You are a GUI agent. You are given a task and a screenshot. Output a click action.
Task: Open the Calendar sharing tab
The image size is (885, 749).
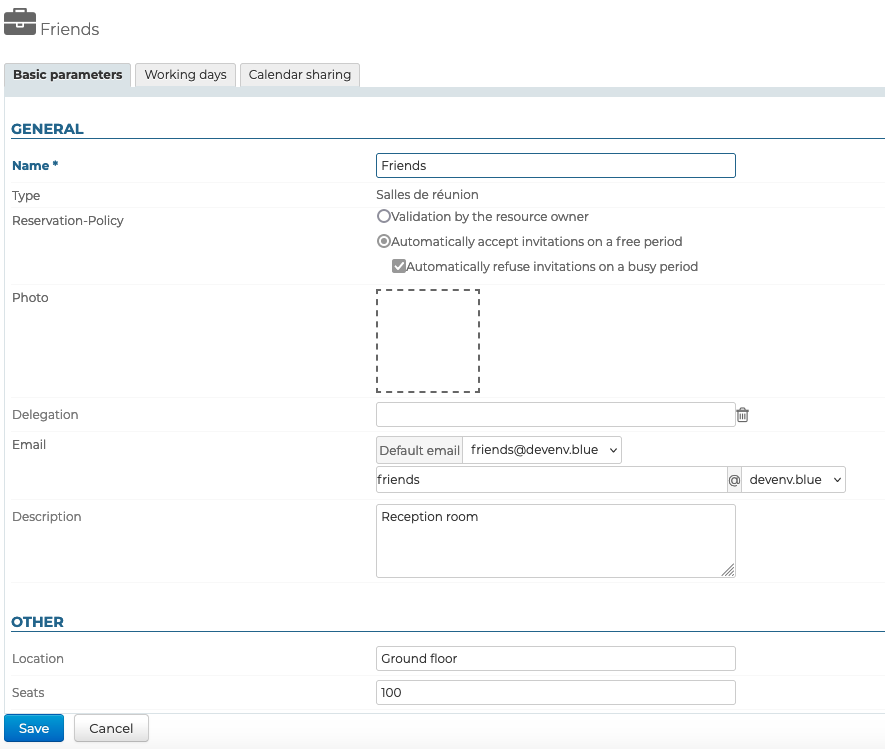tap(299, 75)
